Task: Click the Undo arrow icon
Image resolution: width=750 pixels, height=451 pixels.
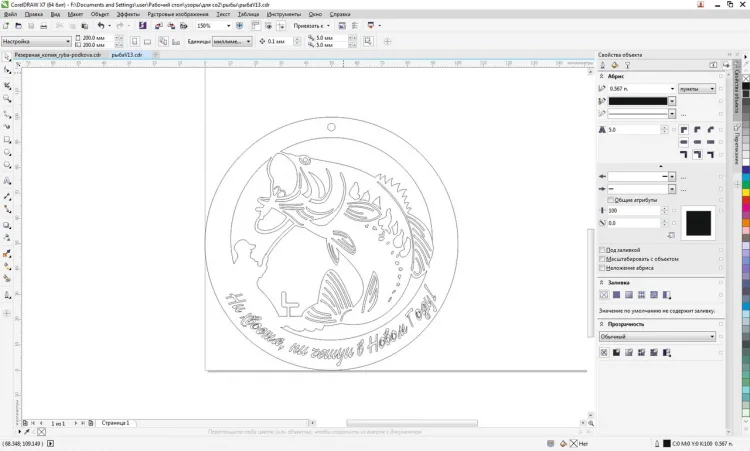Action: pyautogui.click(x=101, y=26)
